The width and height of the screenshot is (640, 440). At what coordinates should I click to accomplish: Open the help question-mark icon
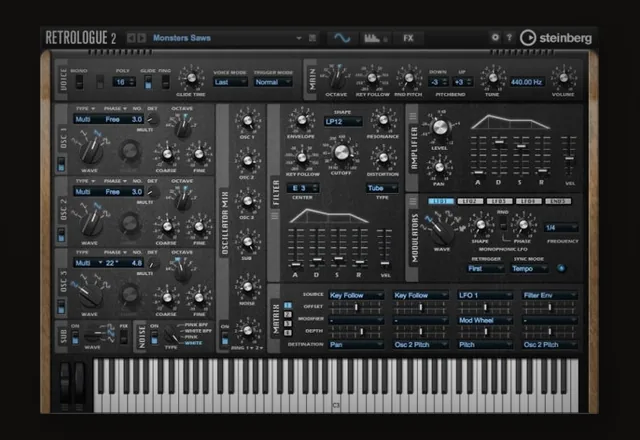pos(509,38)
